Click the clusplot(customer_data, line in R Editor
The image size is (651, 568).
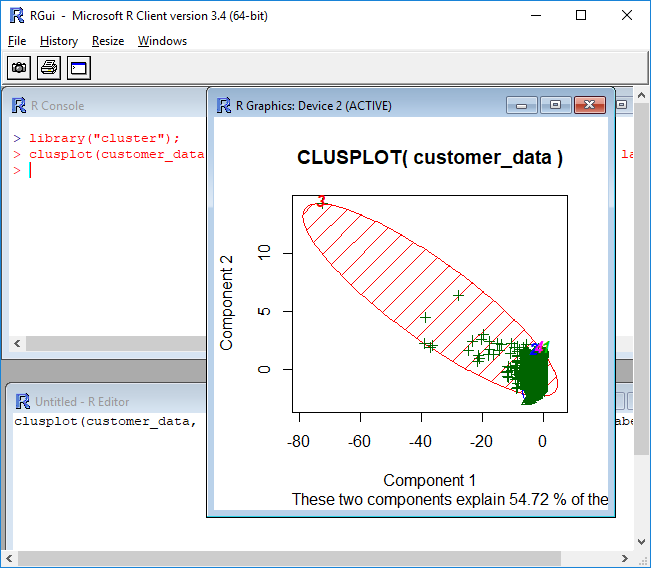tap(105, 421)
